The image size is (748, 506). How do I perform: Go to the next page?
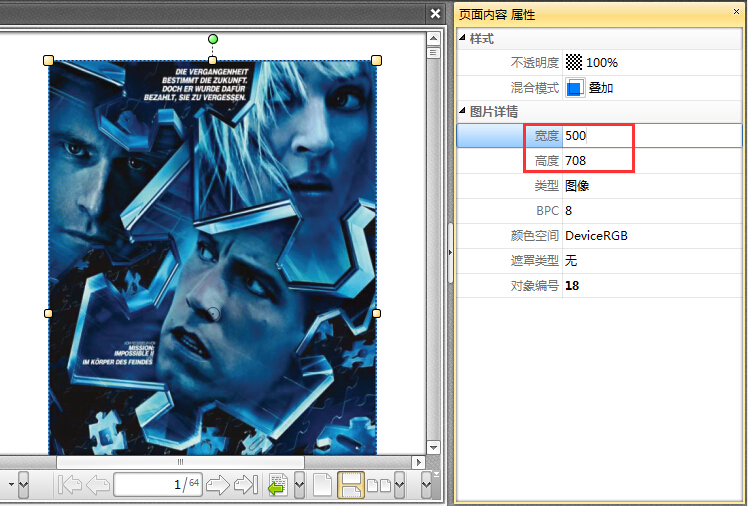pyautogui.click(x=218, y=485)
